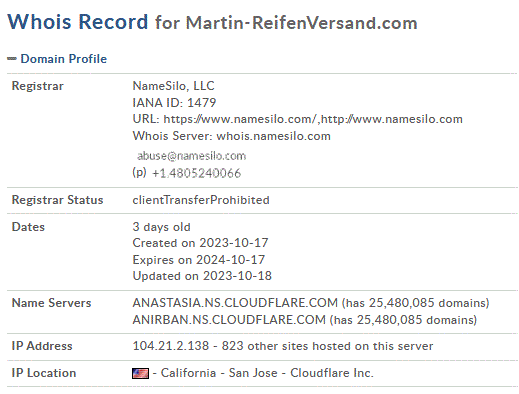The image size is (519, 394).
Task: Click ANIRBAN.NS.CLOUDFLARE.COM name server
Action: pos(229,320)
